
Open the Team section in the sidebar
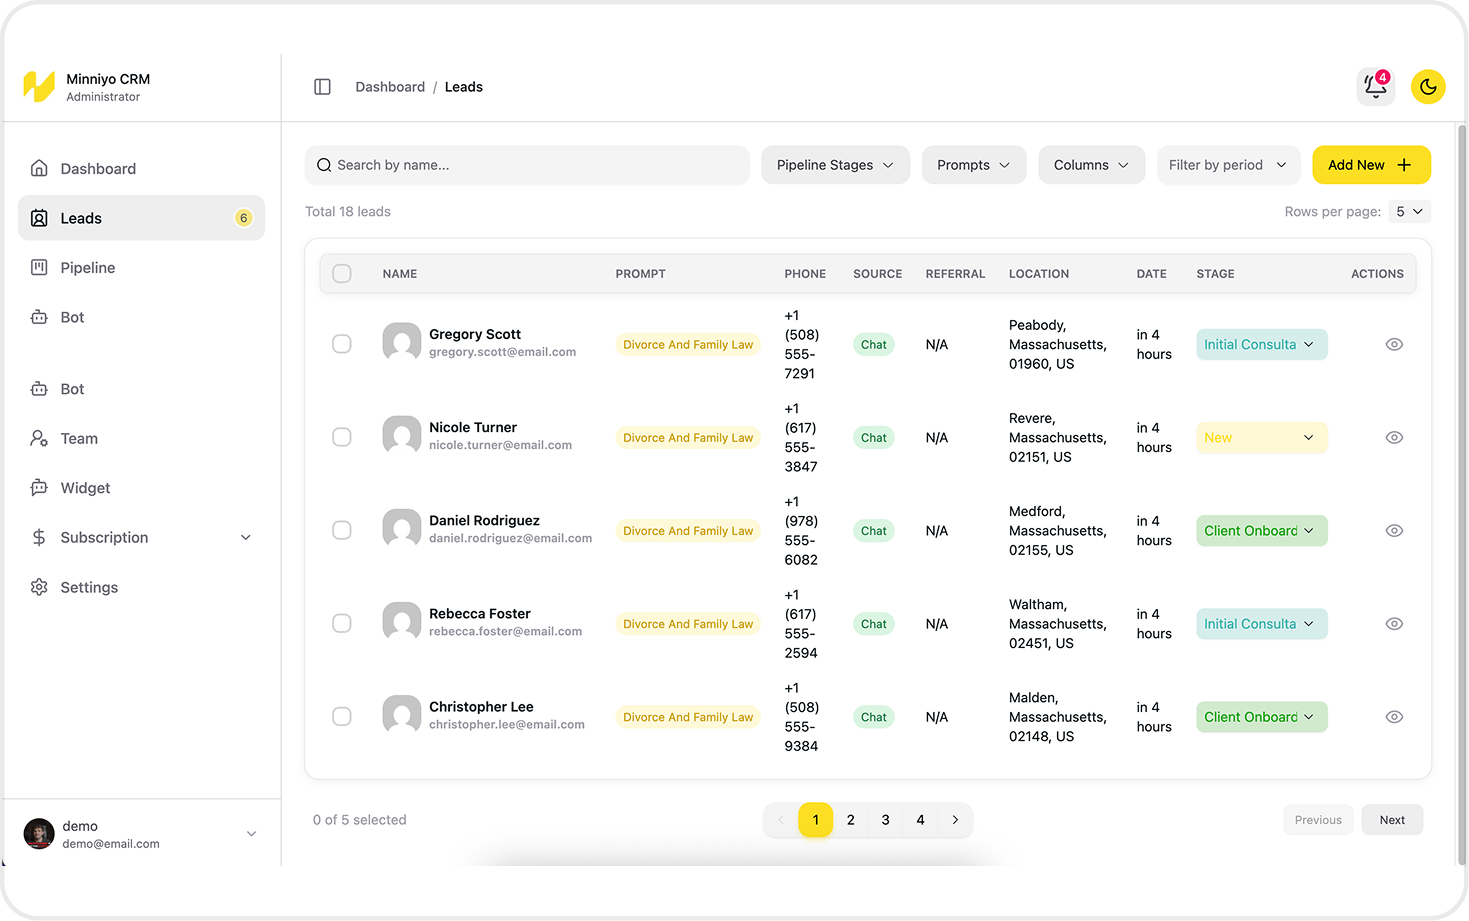tap(79, 438)
